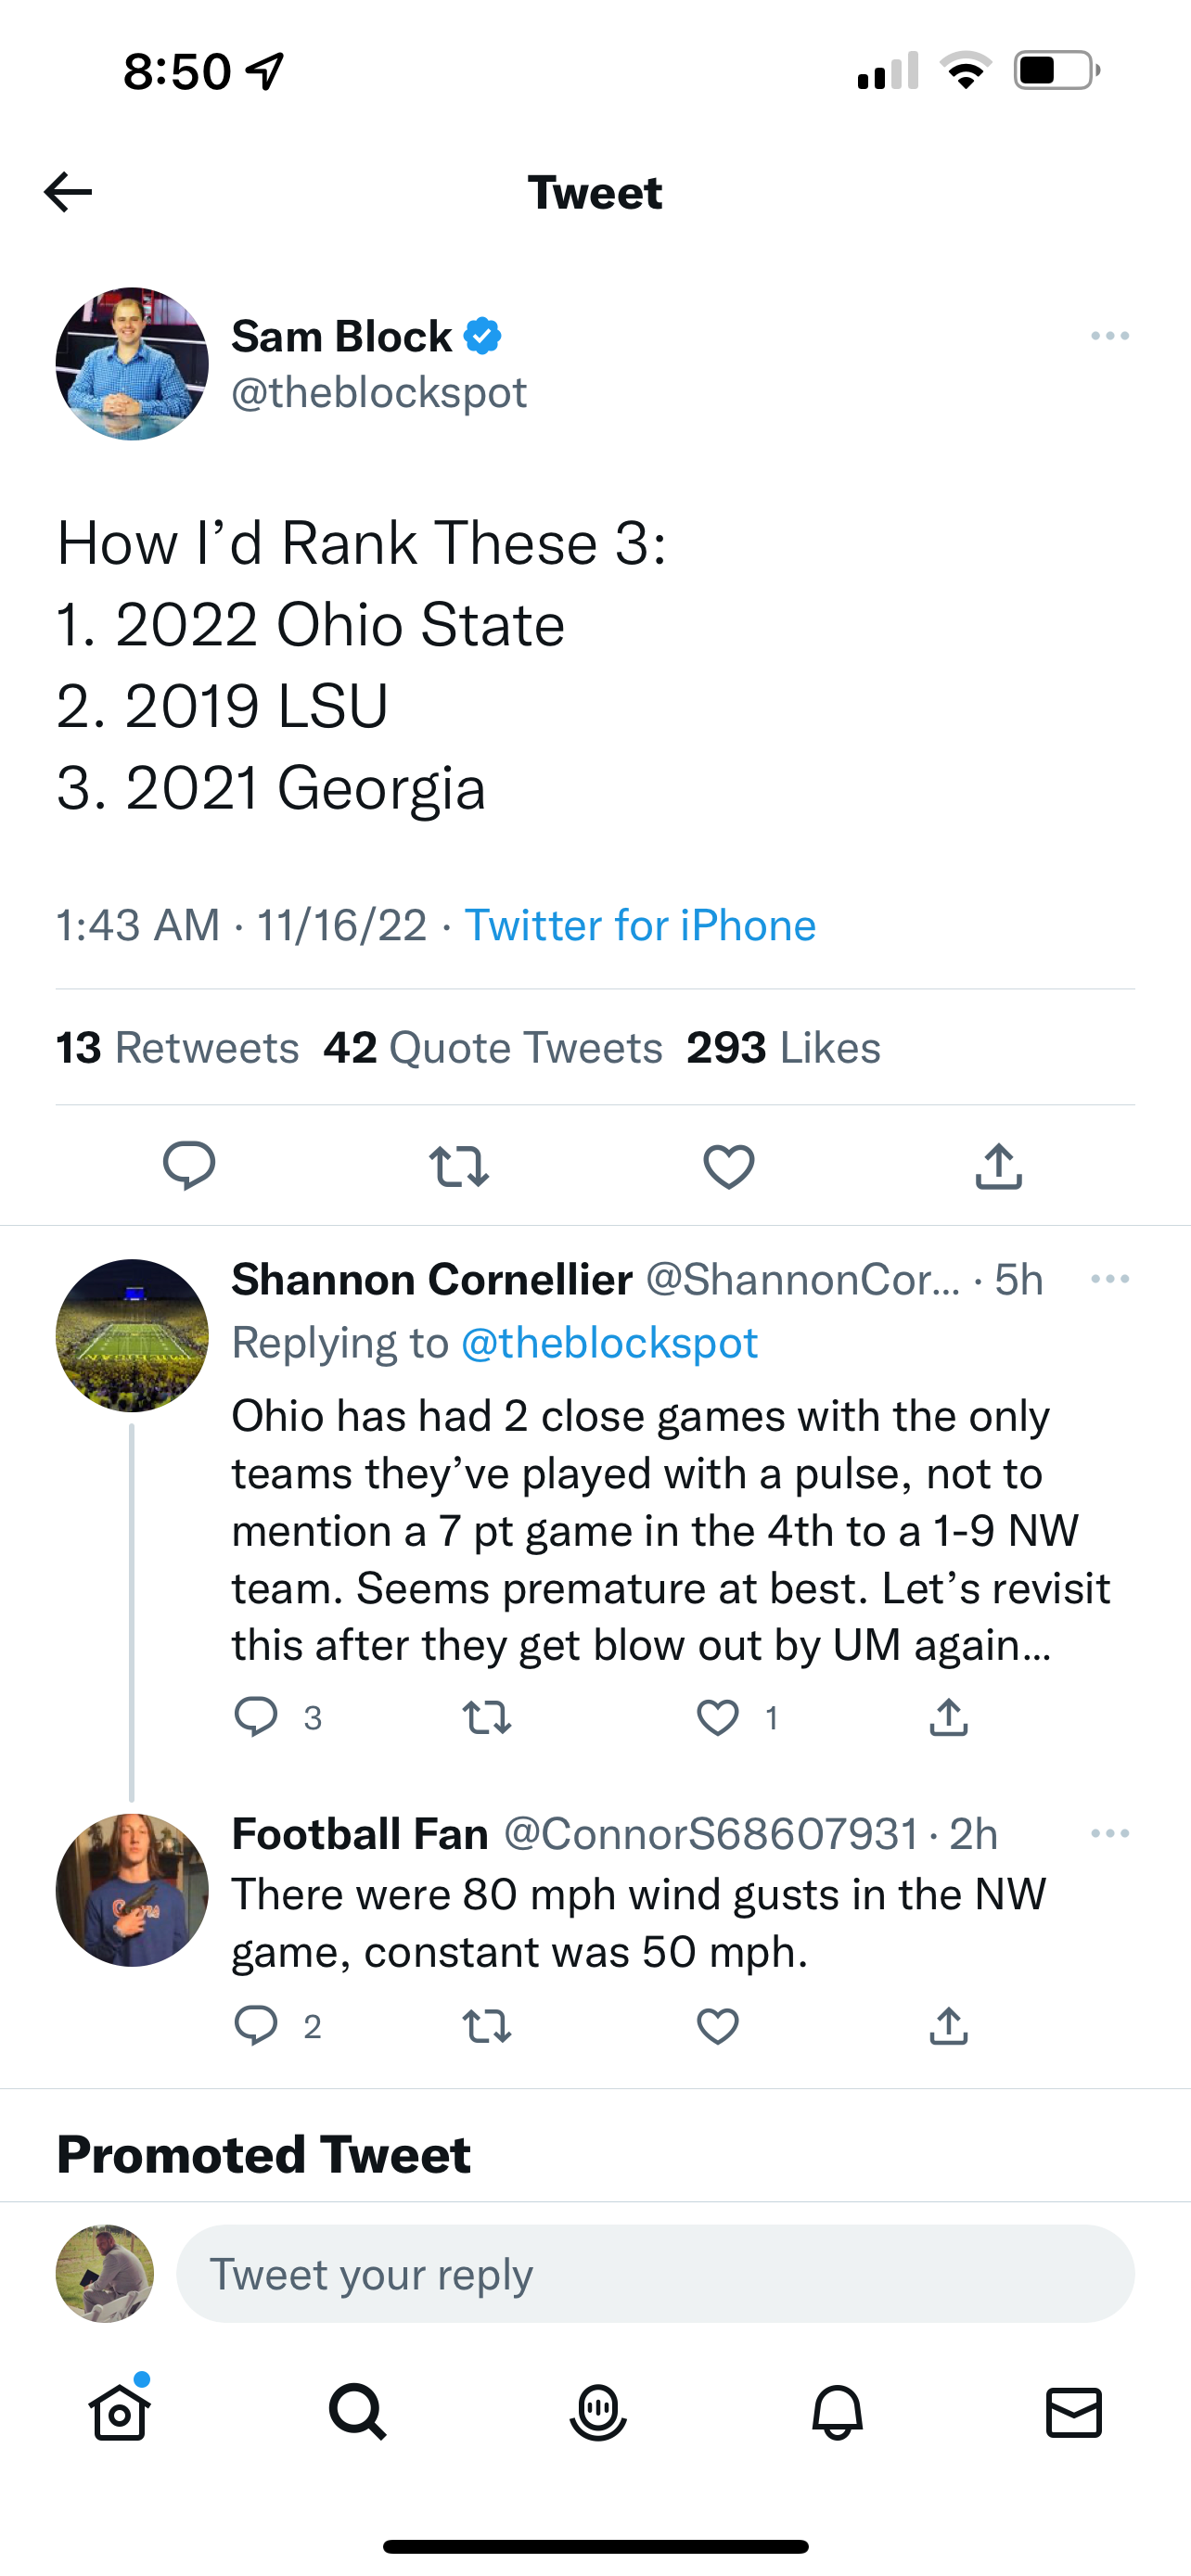Open more options on Shannon Cornellier's reply
Image resolution: width=1191 pixels, height=2576 pixels.
(x=1110, y=1279)
